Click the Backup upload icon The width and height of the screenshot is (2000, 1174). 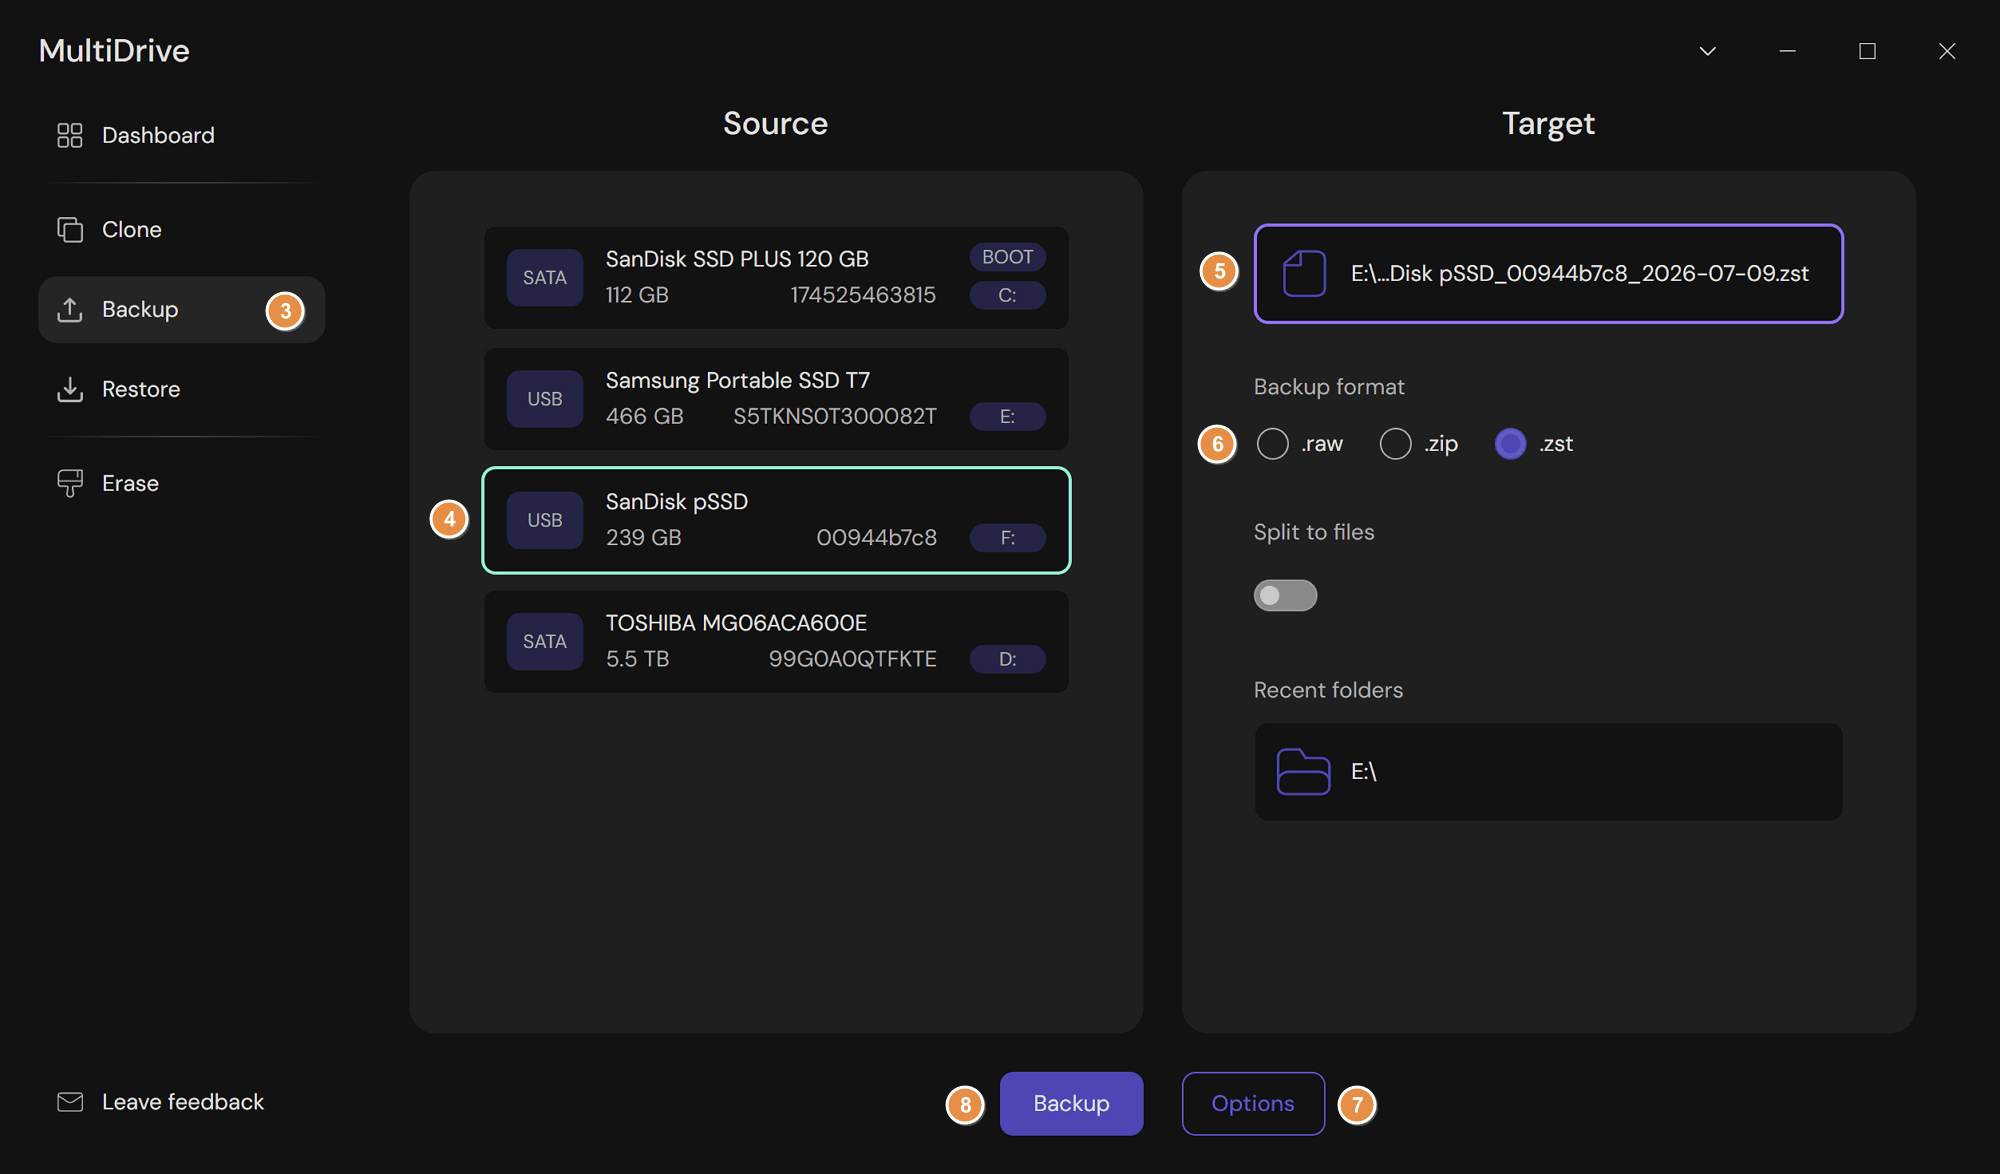click(x=70, y=310)
